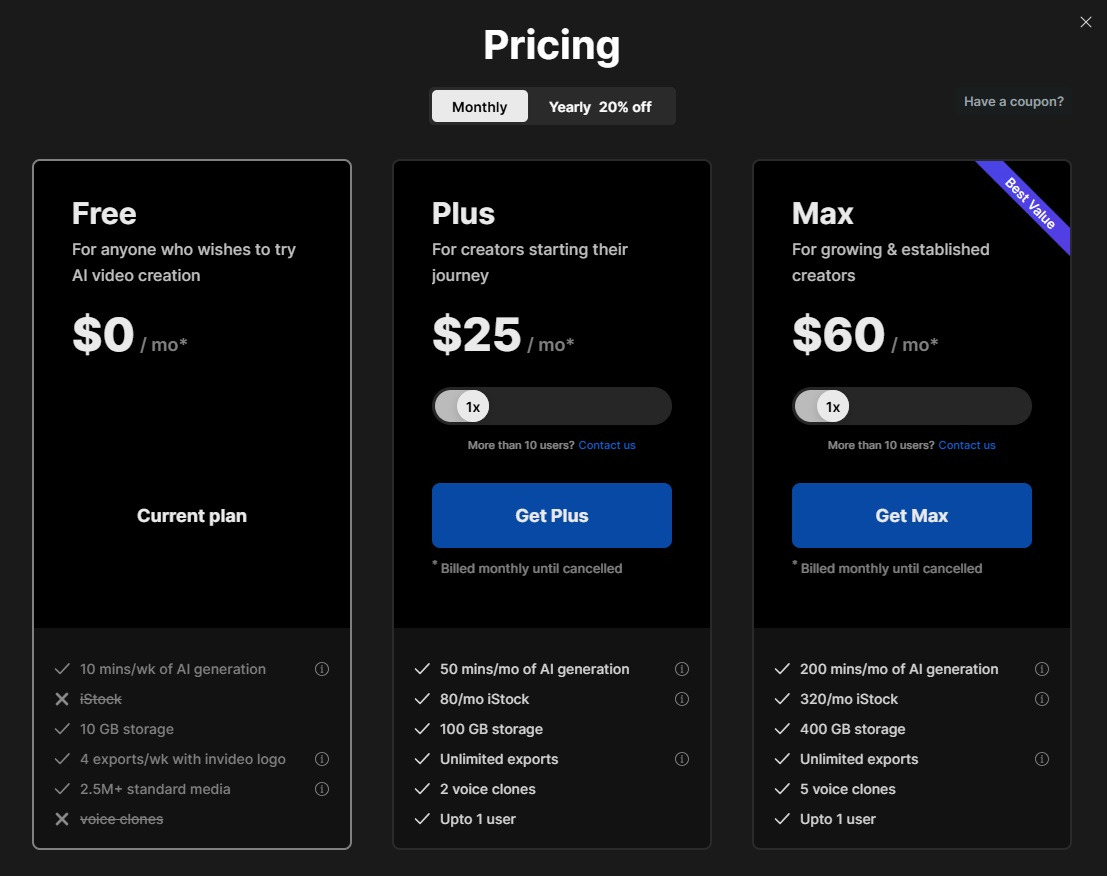Click the Max plan 1x user slider
The height and width of the screenshot is (876, 1107).
[x=833, y=407]
